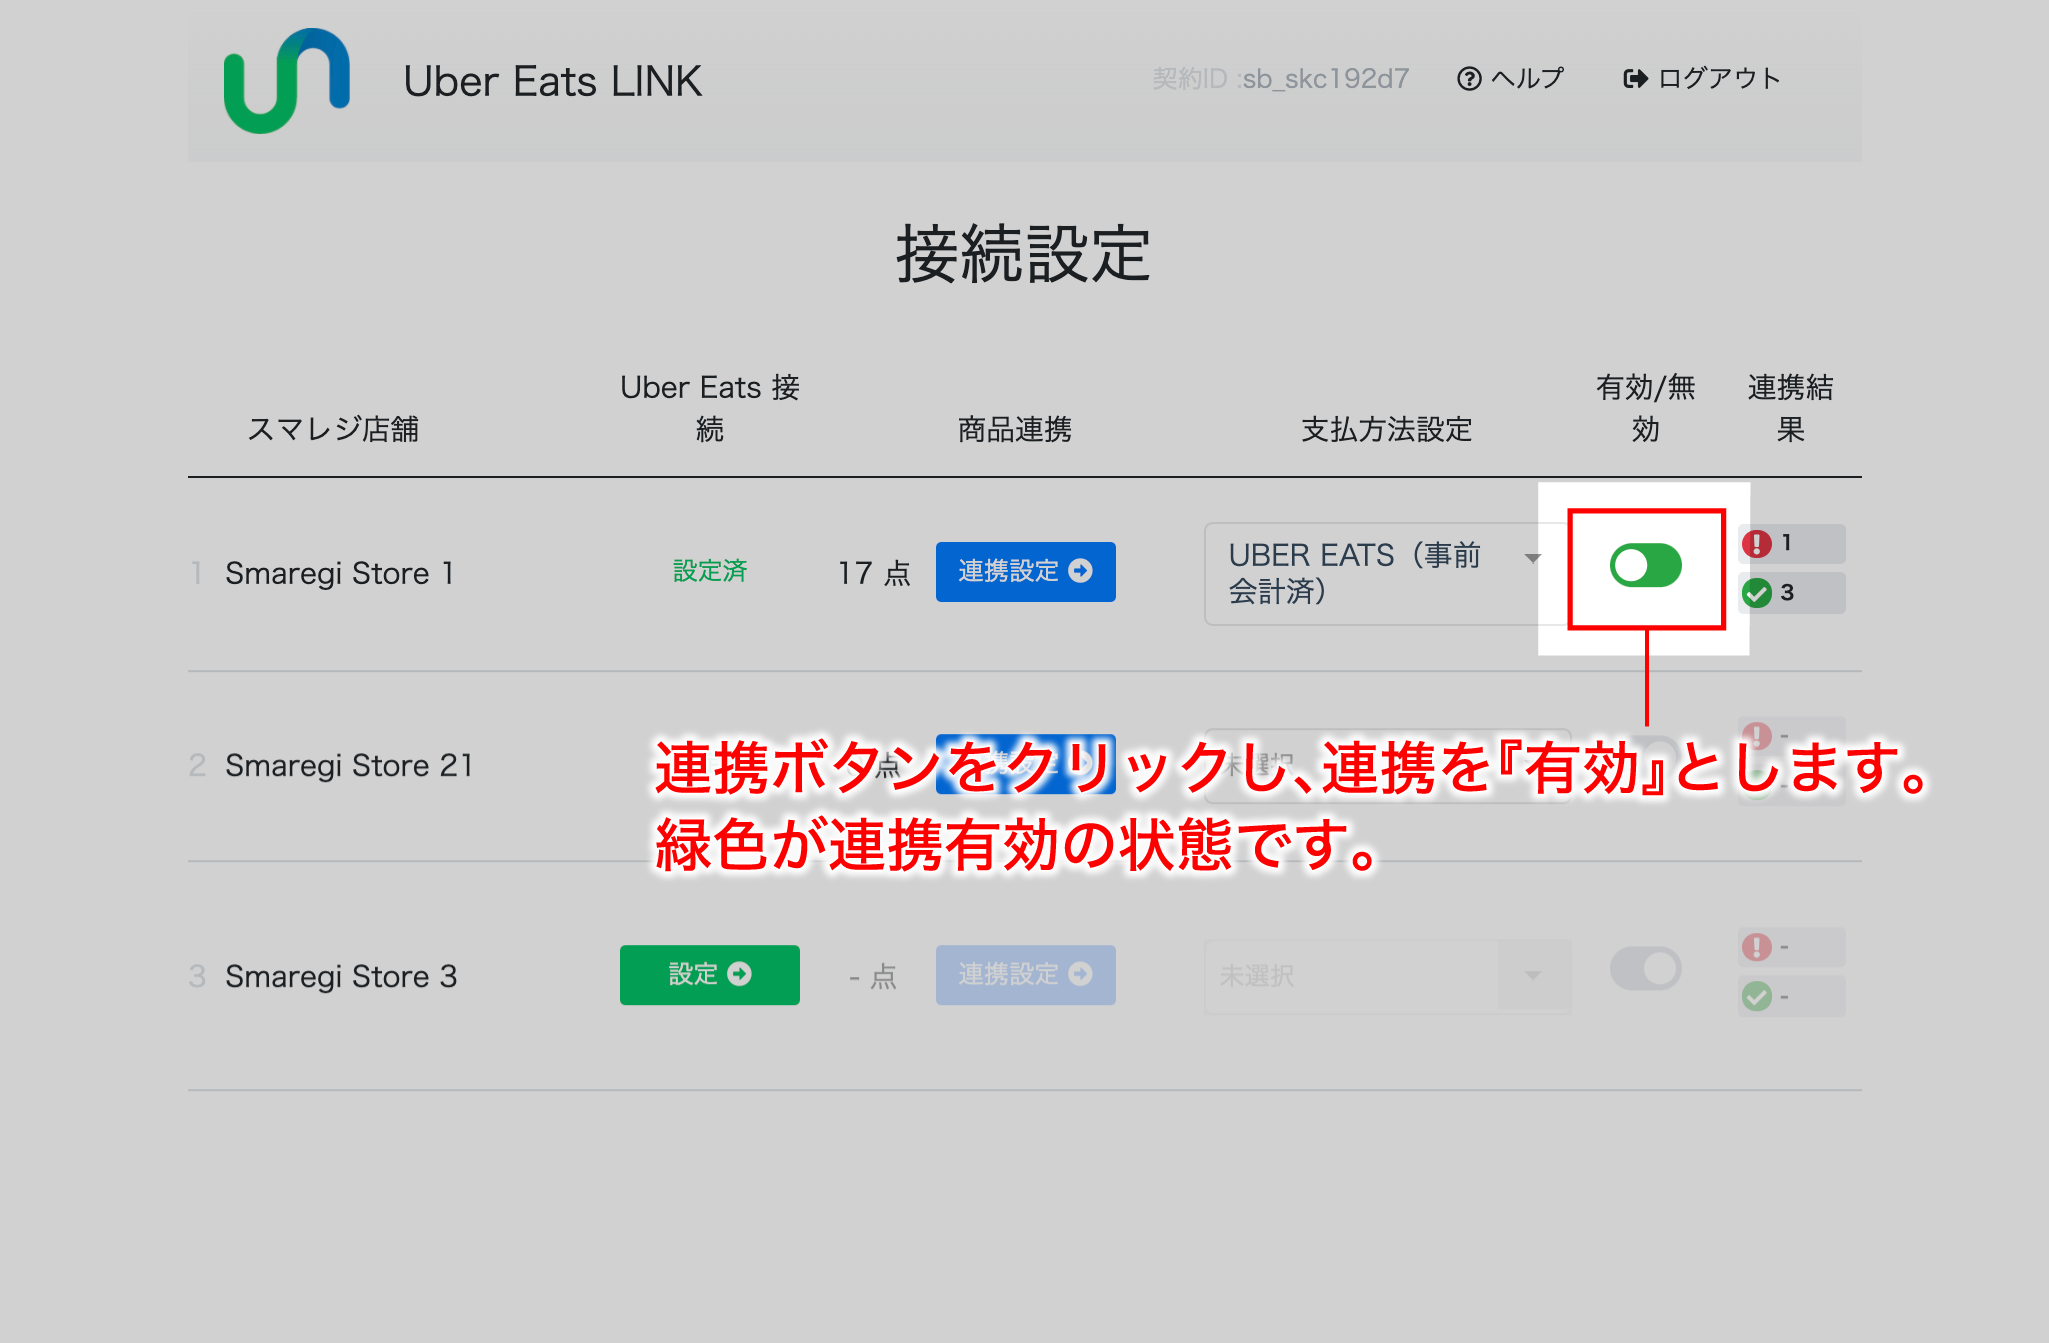Open the ヘルプ help link
Viewport: 2049px width, 1343px height.
pyautogui.click(x=1510, y=78)
